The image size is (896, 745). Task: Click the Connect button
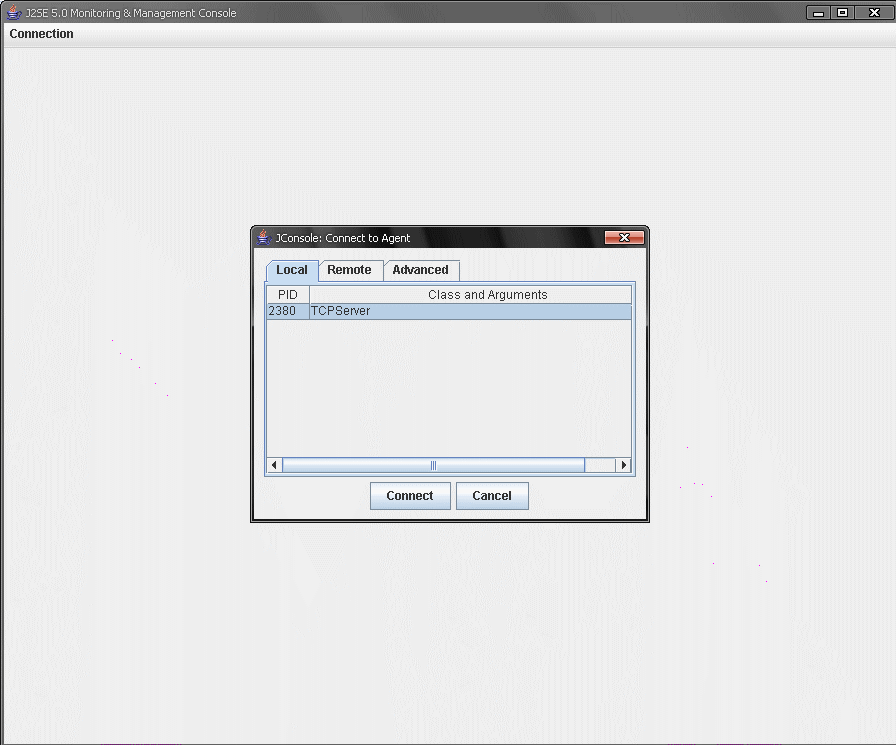410,495
